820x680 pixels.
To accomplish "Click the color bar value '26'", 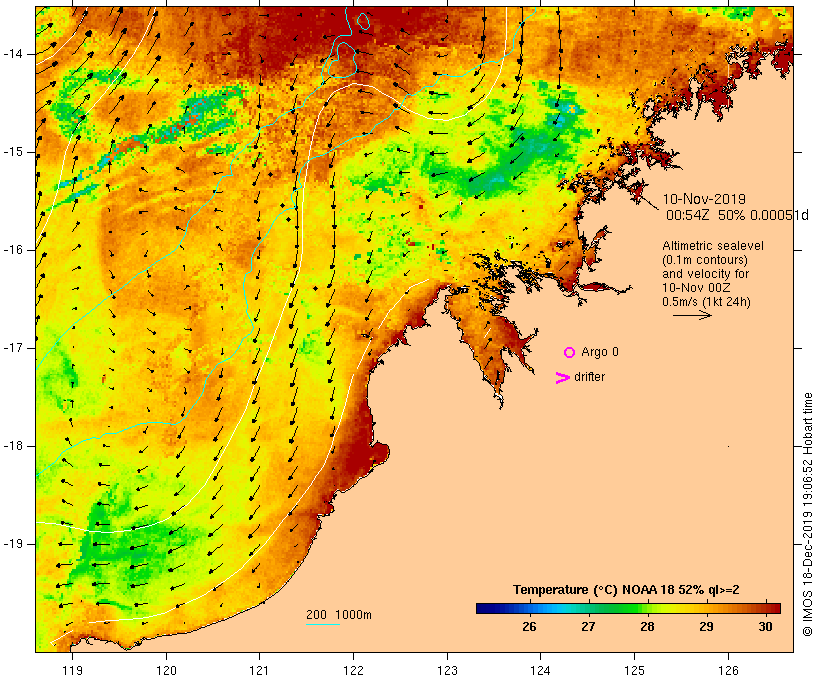I will pos(529,627).
